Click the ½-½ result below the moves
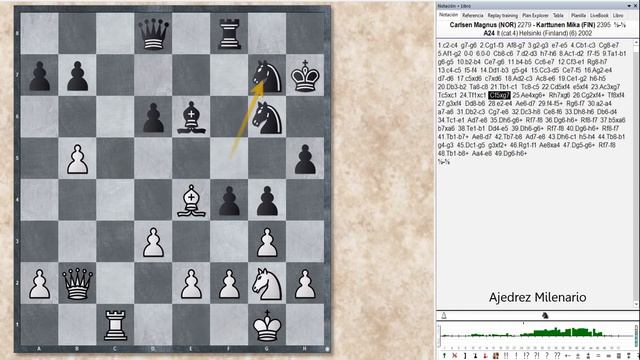 pos(444,162)
